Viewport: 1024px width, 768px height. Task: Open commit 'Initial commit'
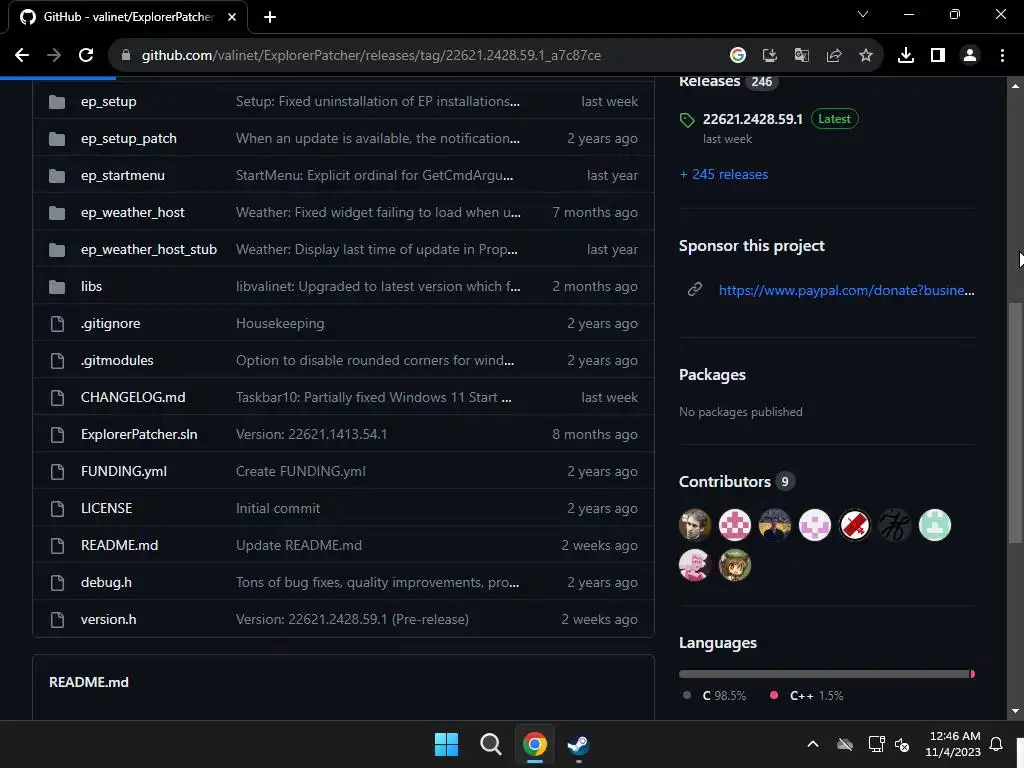pyautogui.click(x=278, y=508)
